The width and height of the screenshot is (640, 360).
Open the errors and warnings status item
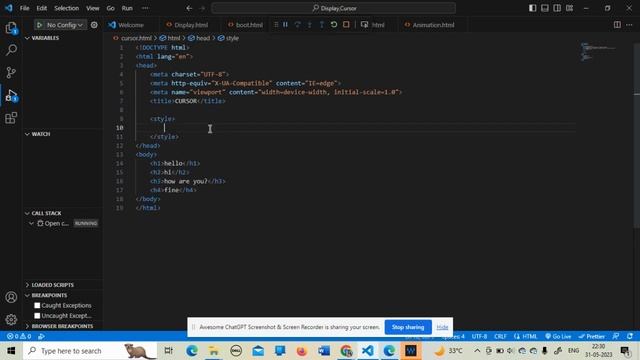click(x=19, y=336)
